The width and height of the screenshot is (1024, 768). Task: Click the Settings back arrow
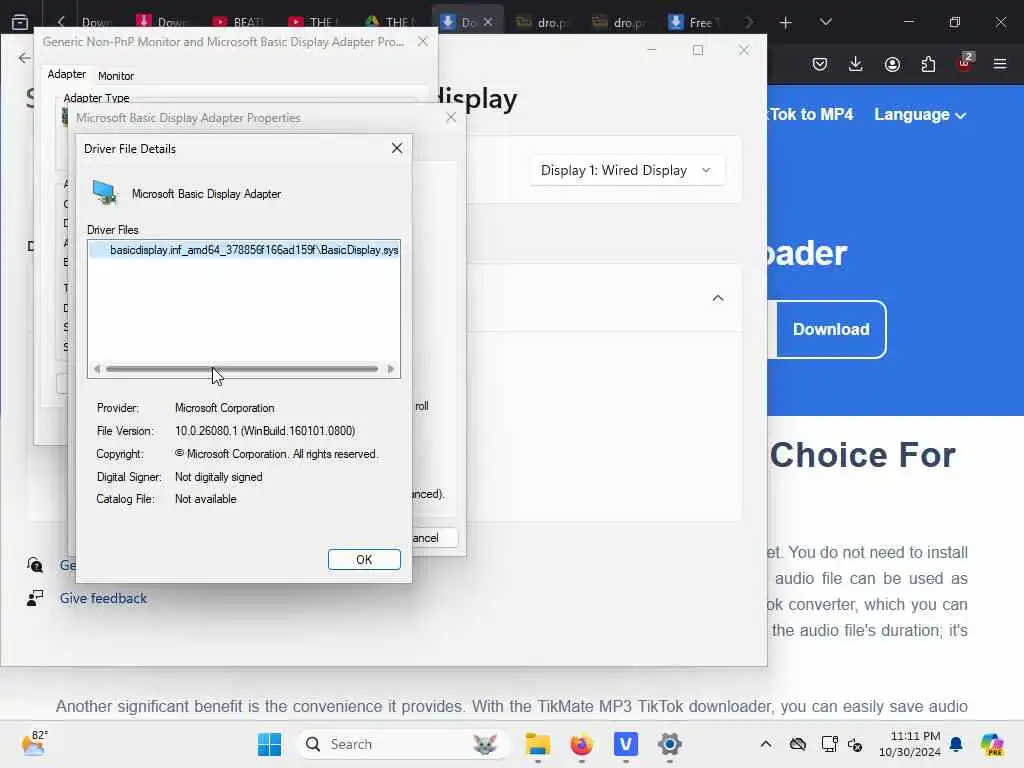tap(24, 58)
